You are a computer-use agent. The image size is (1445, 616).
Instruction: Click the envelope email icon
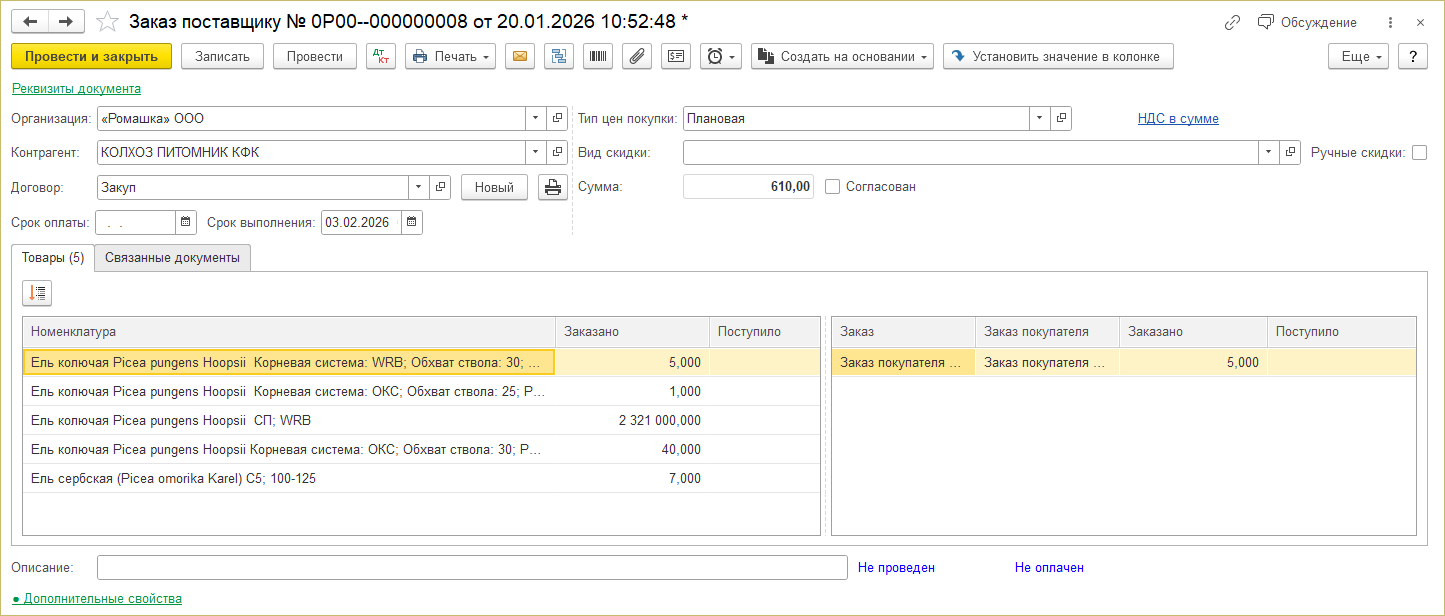click(519, 57)
